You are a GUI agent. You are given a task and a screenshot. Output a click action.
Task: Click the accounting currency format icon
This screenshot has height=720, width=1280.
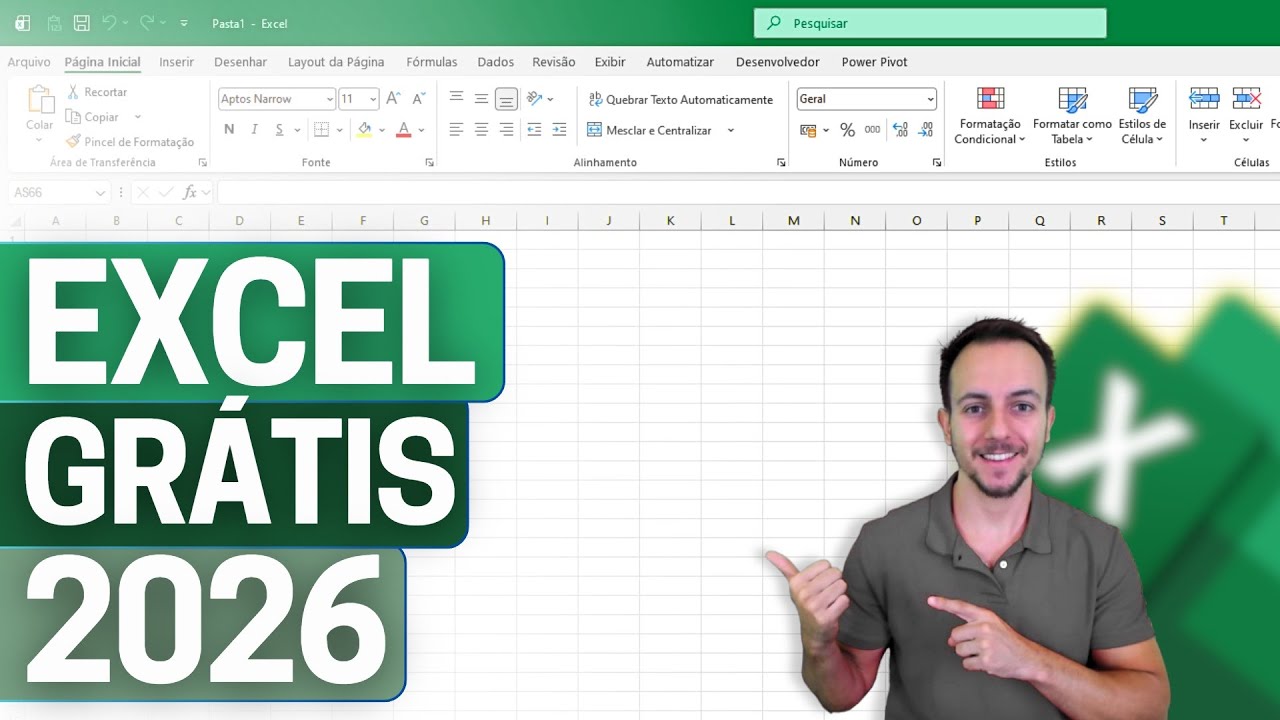809,130
